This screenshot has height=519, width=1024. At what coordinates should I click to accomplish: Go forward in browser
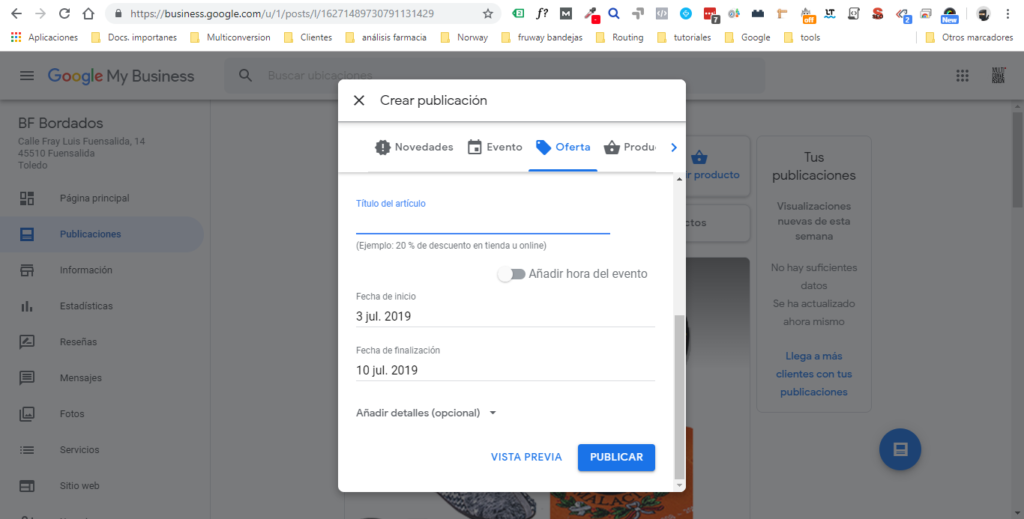pyautogui.click(x=40, y=14)
